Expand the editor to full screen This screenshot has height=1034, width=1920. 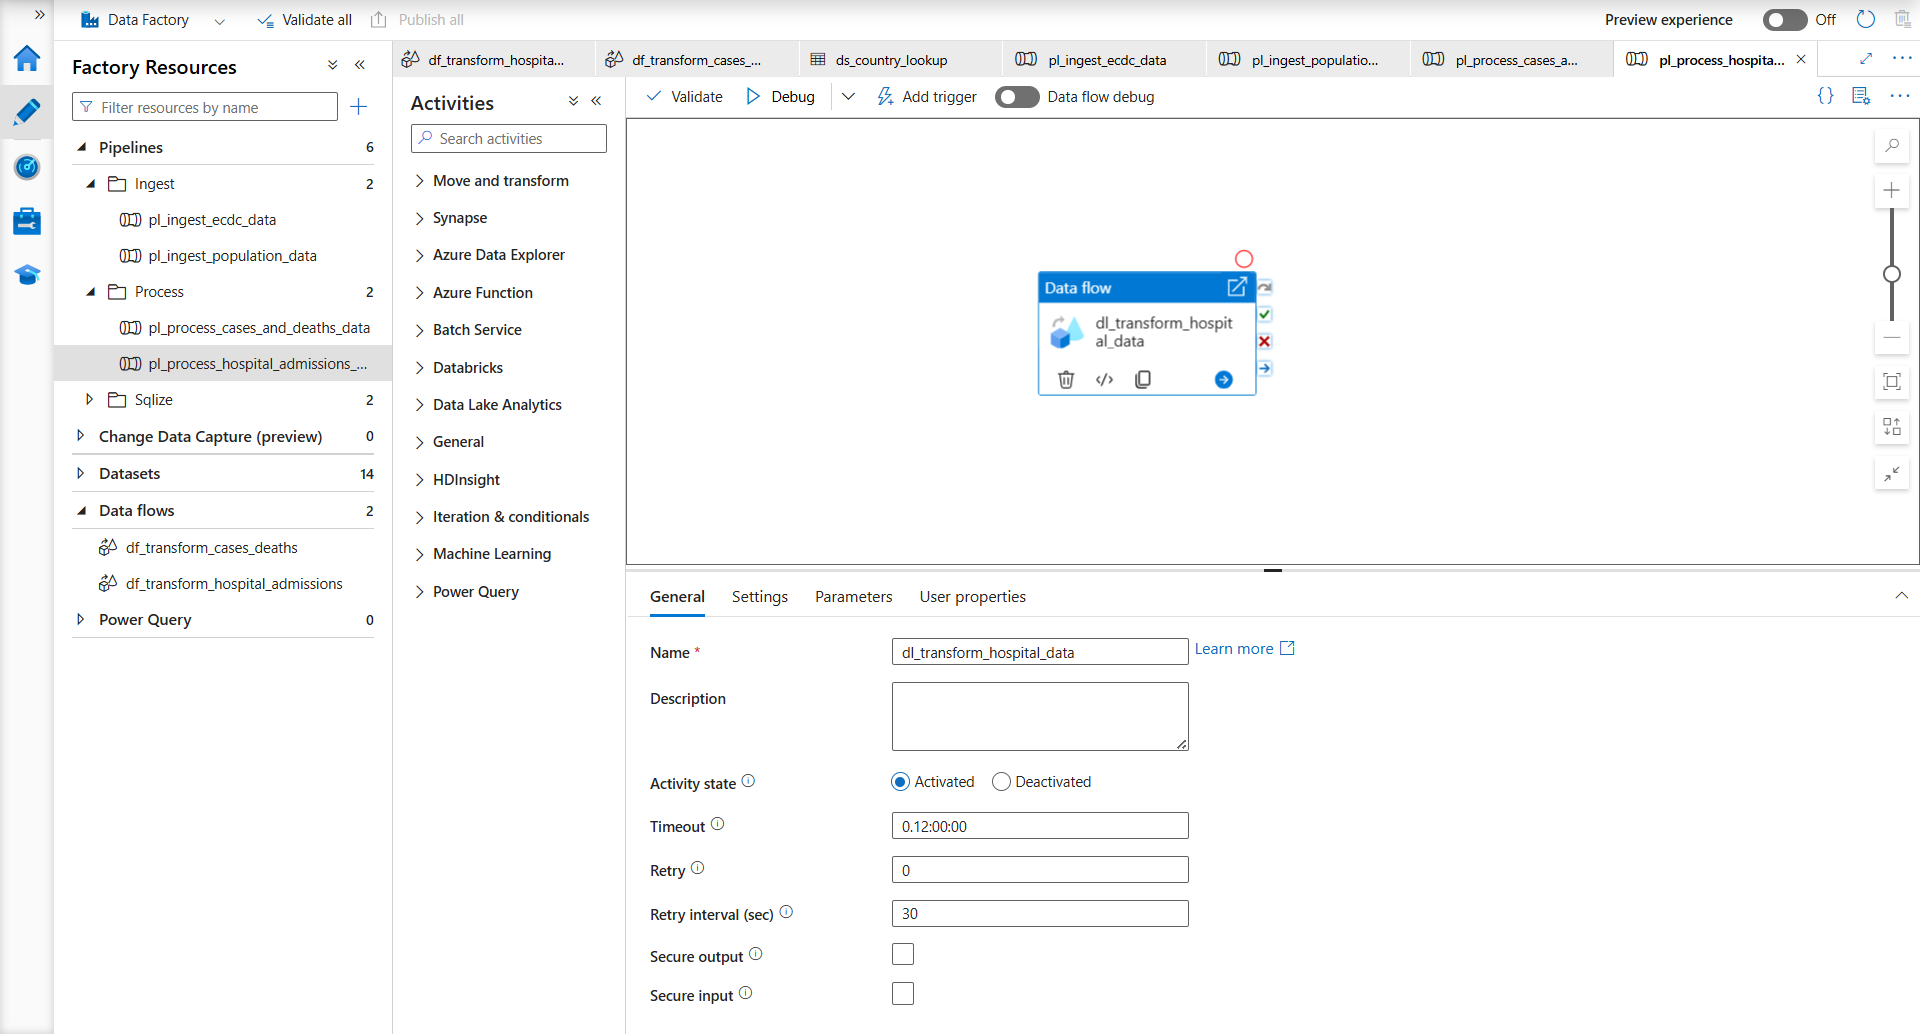click(1866, 59)
